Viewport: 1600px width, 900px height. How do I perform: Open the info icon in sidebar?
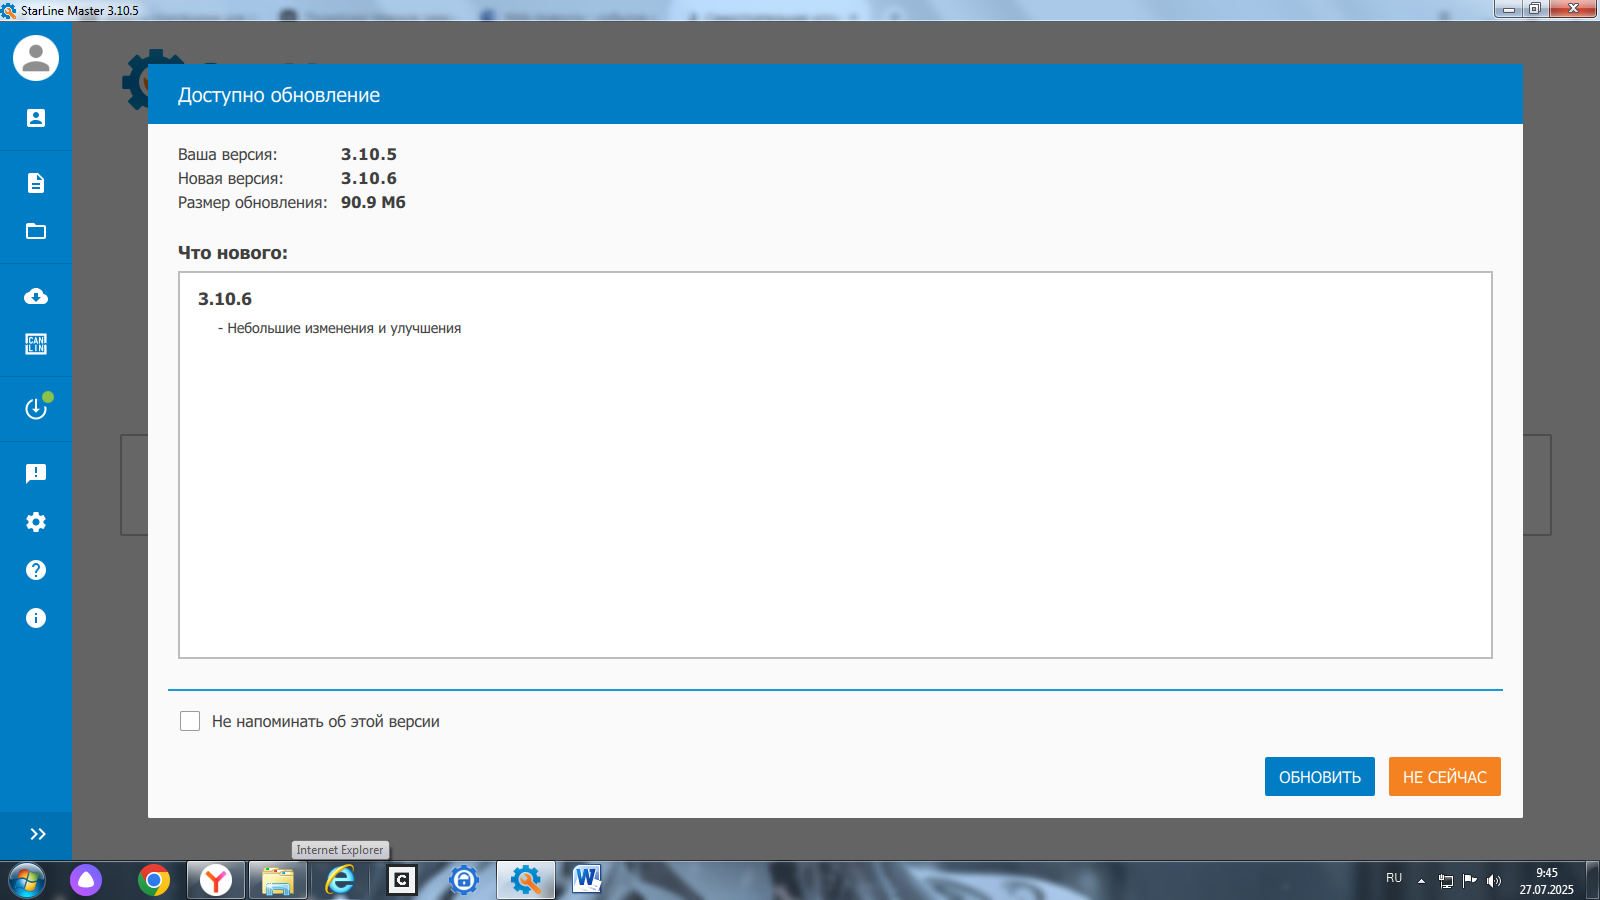tap(36, 618)
